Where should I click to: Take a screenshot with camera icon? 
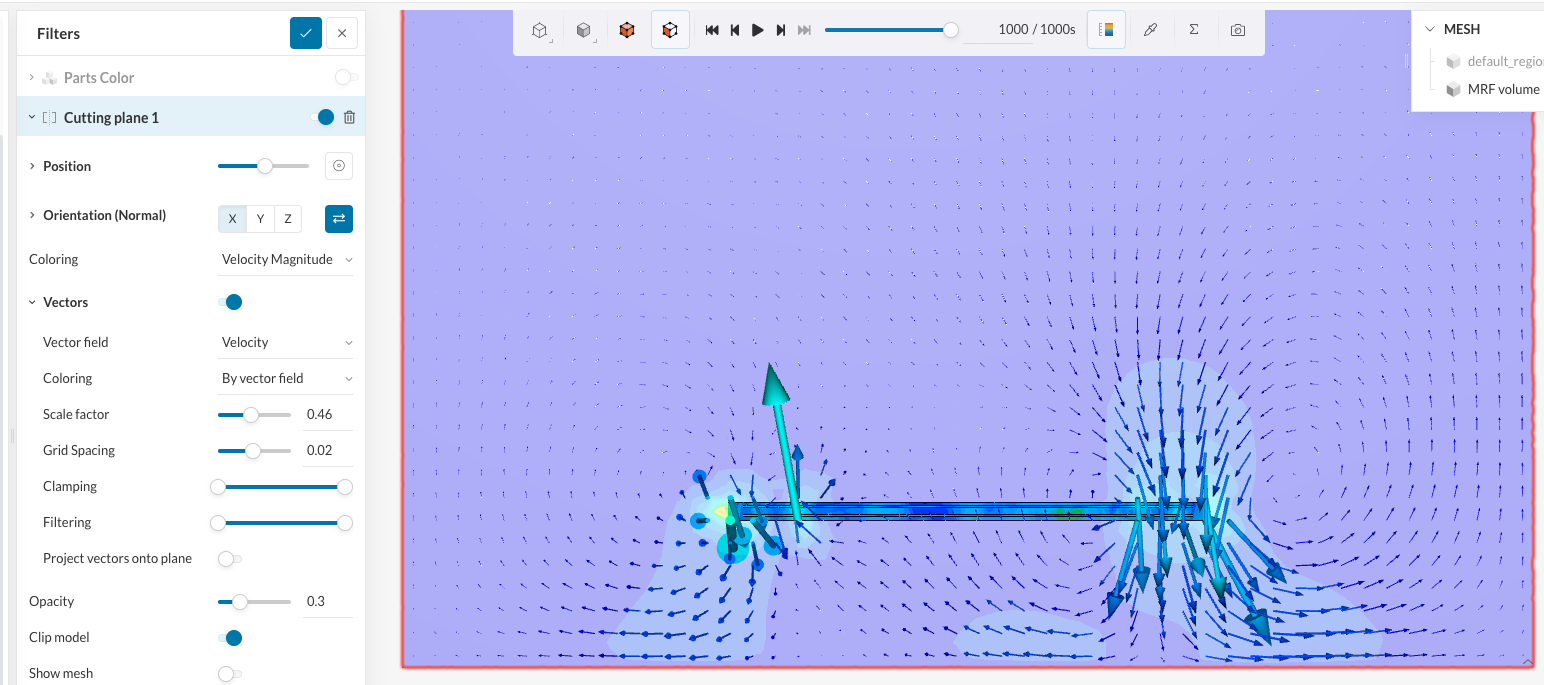click(x=1238, y=30)
